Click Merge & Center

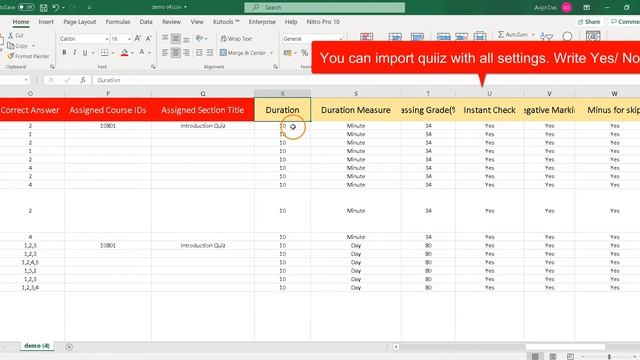pos(242,53)
